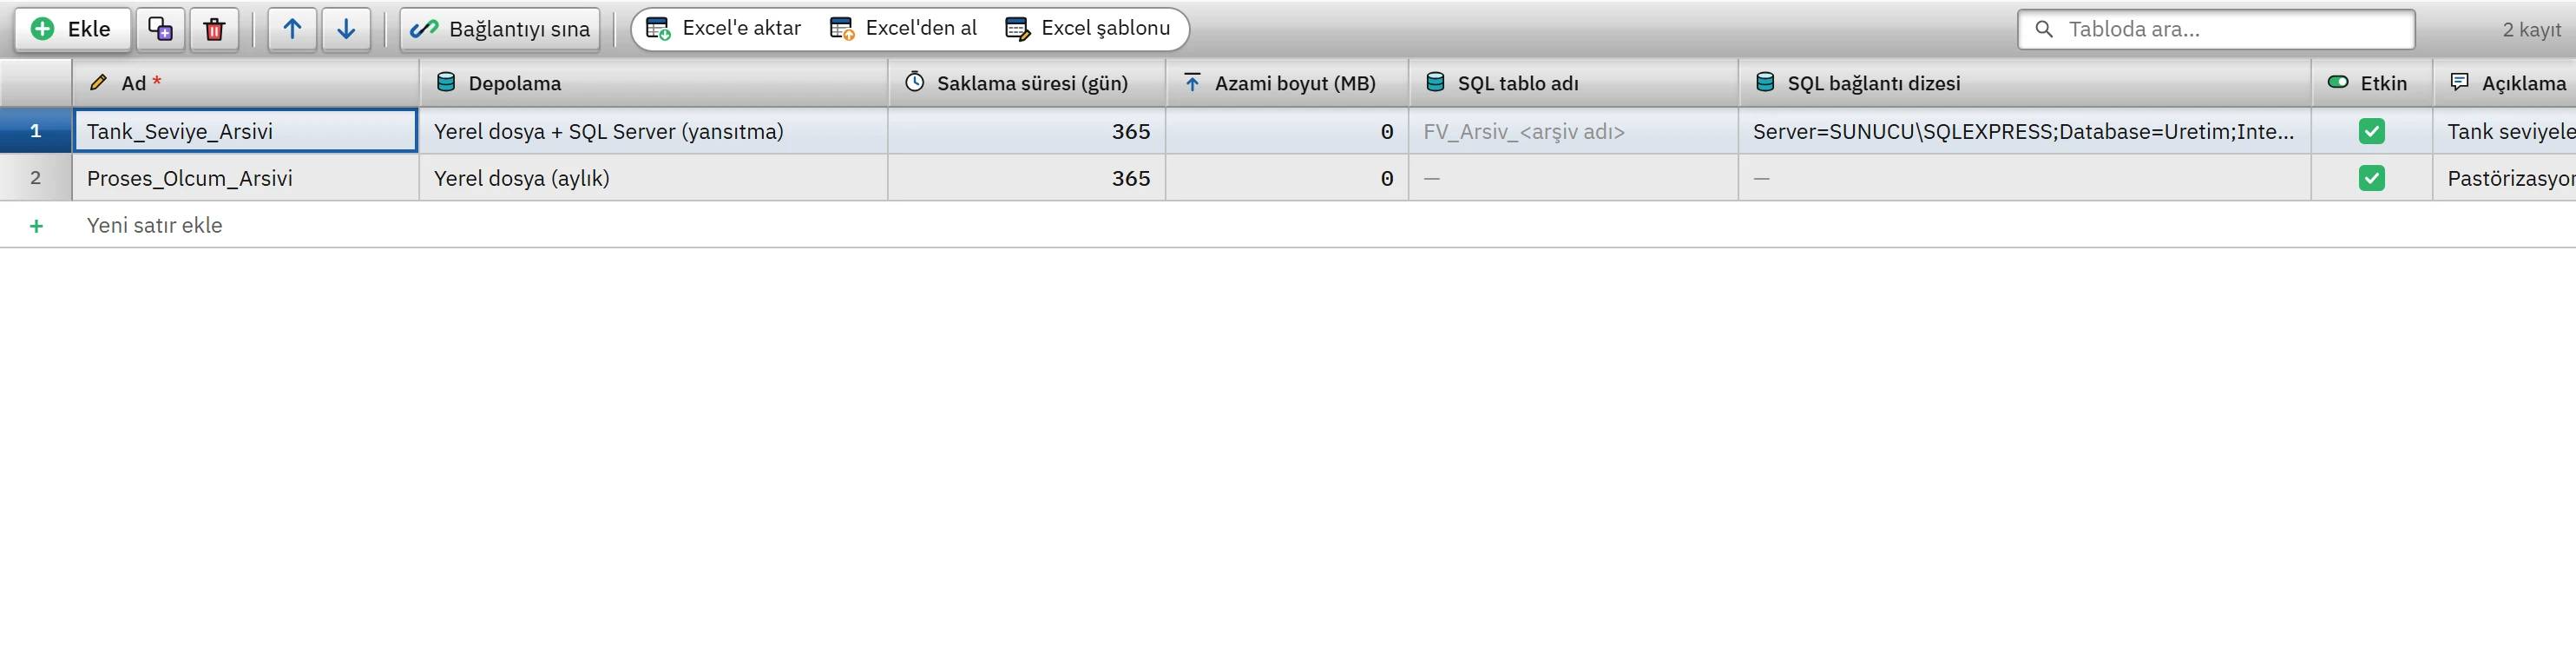Click the SQL tablo adı column header

tap(1573, 83)
